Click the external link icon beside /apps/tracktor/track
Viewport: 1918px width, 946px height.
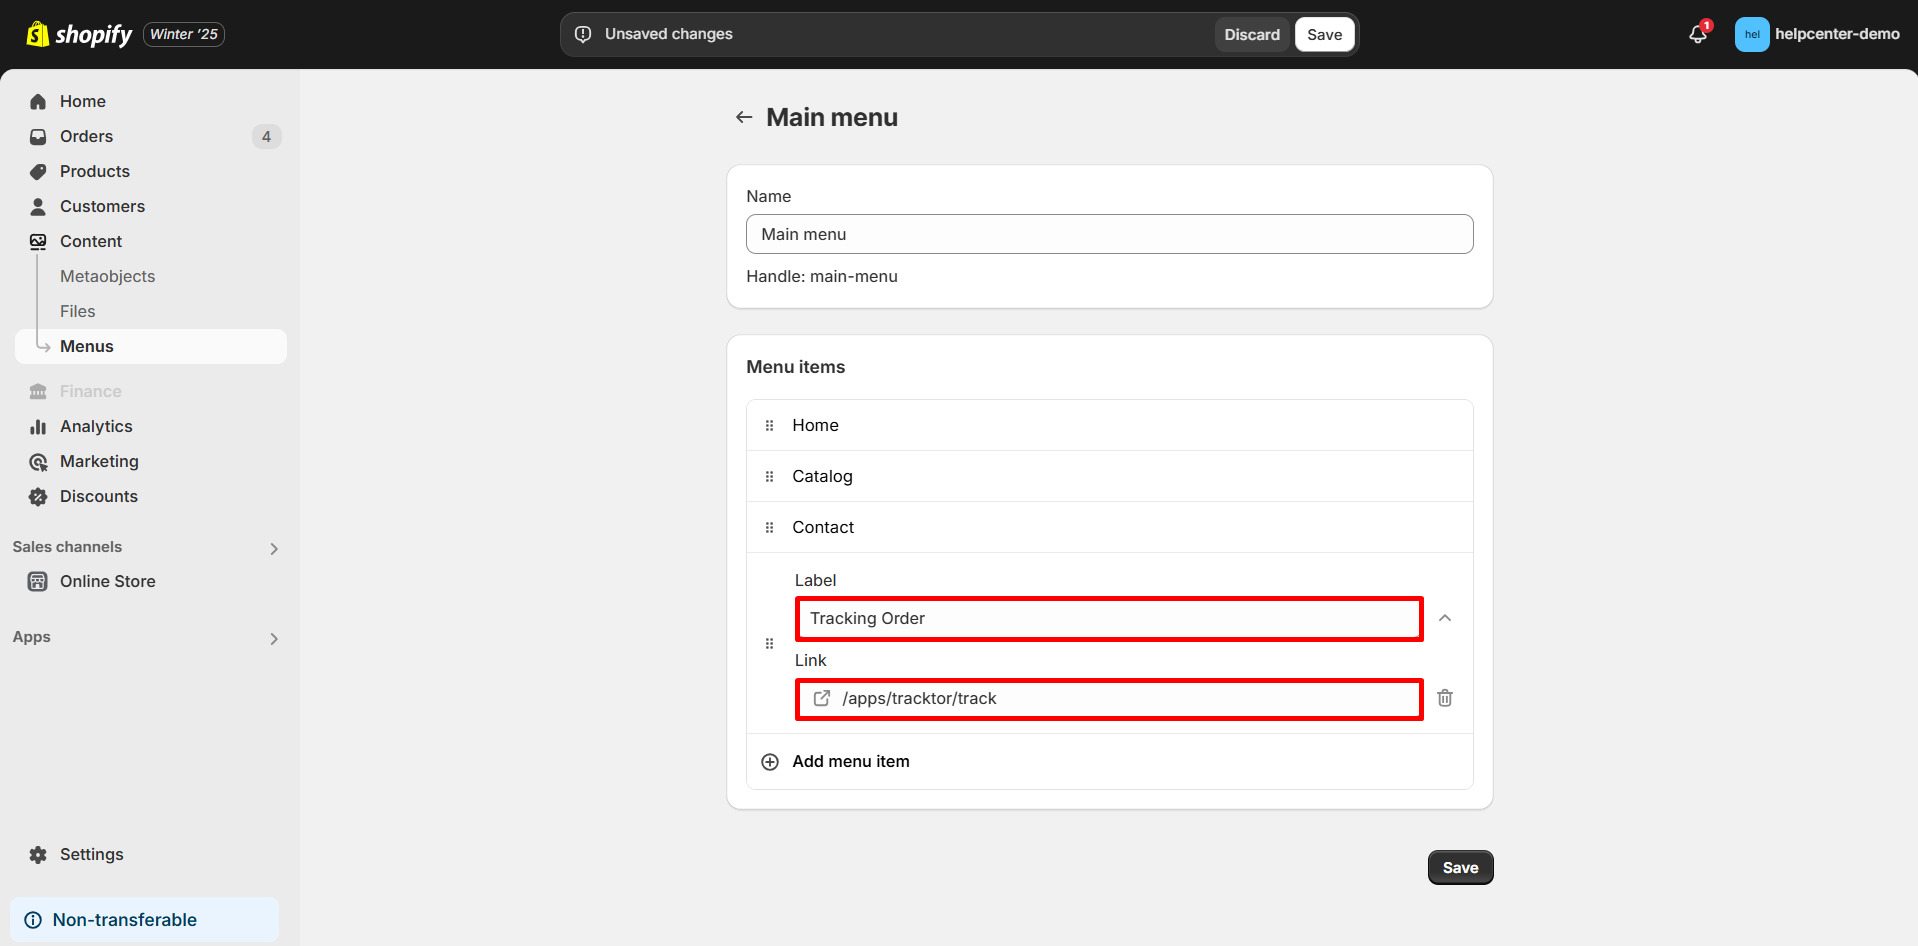[x=821, y=698]
